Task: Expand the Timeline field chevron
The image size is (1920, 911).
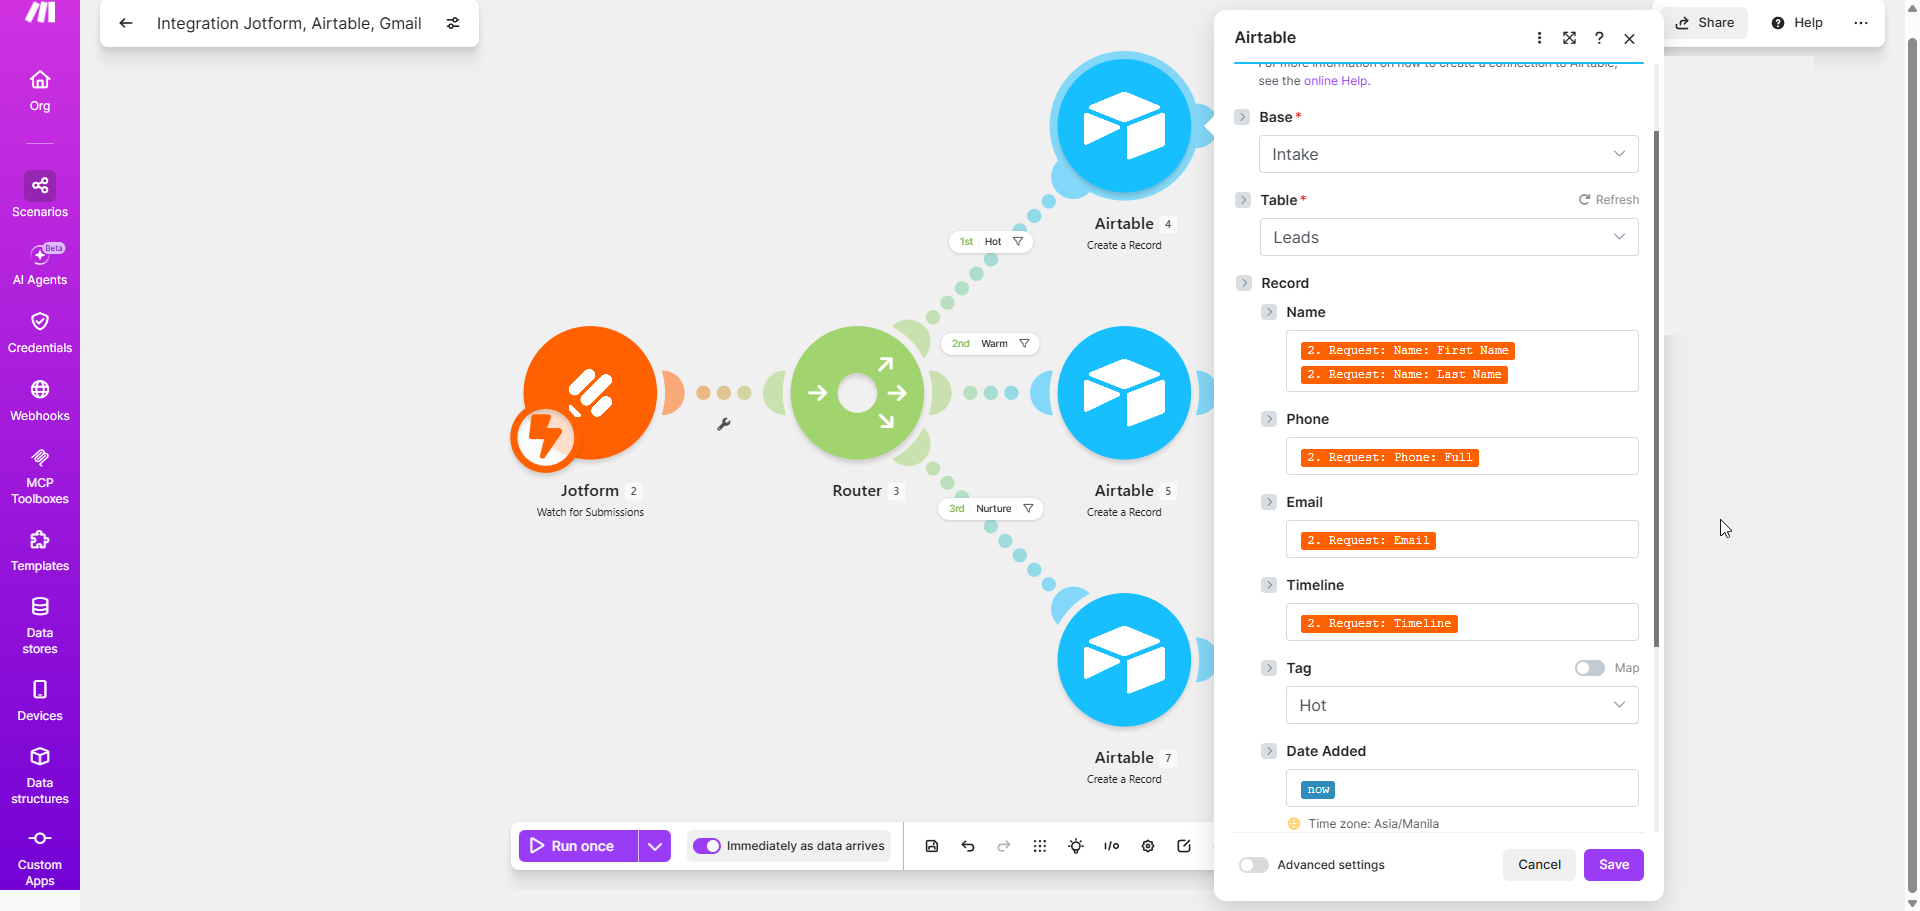Action: [x=1269, y=585]
